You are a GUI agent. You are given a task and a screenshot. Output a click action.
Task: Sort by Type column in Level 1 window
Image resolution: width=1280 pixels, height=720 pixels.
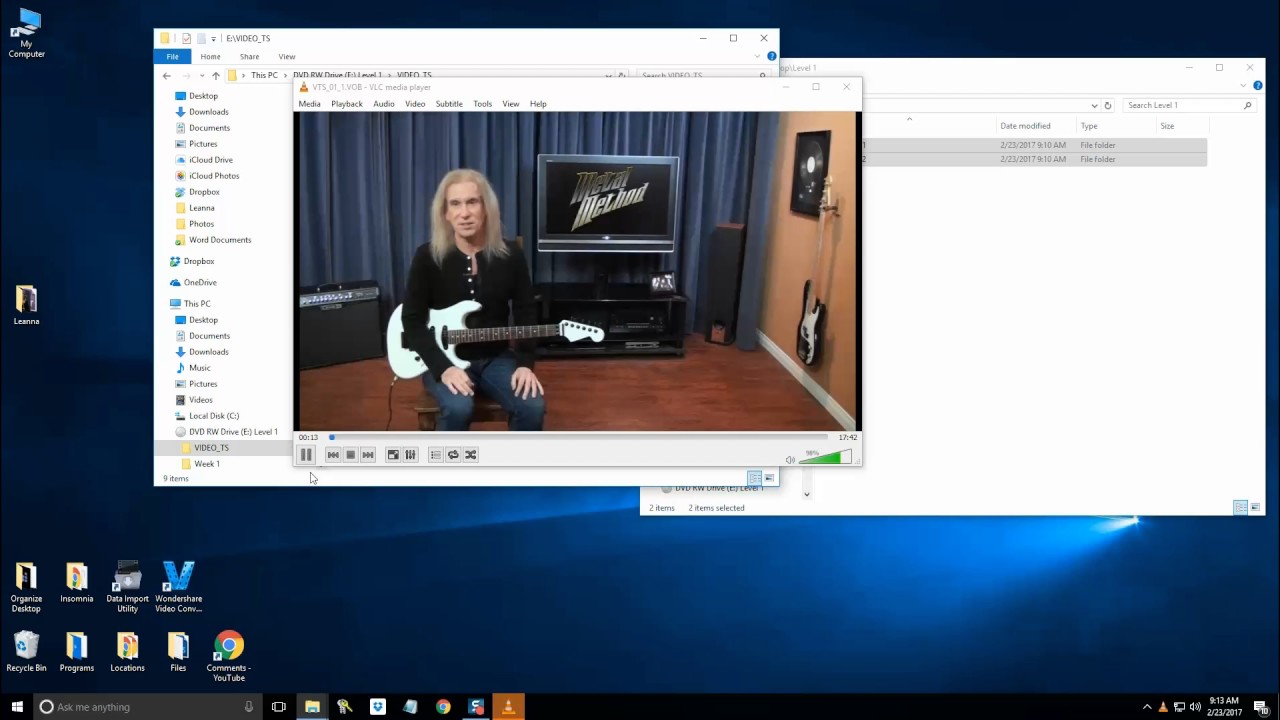(1089, 126)
